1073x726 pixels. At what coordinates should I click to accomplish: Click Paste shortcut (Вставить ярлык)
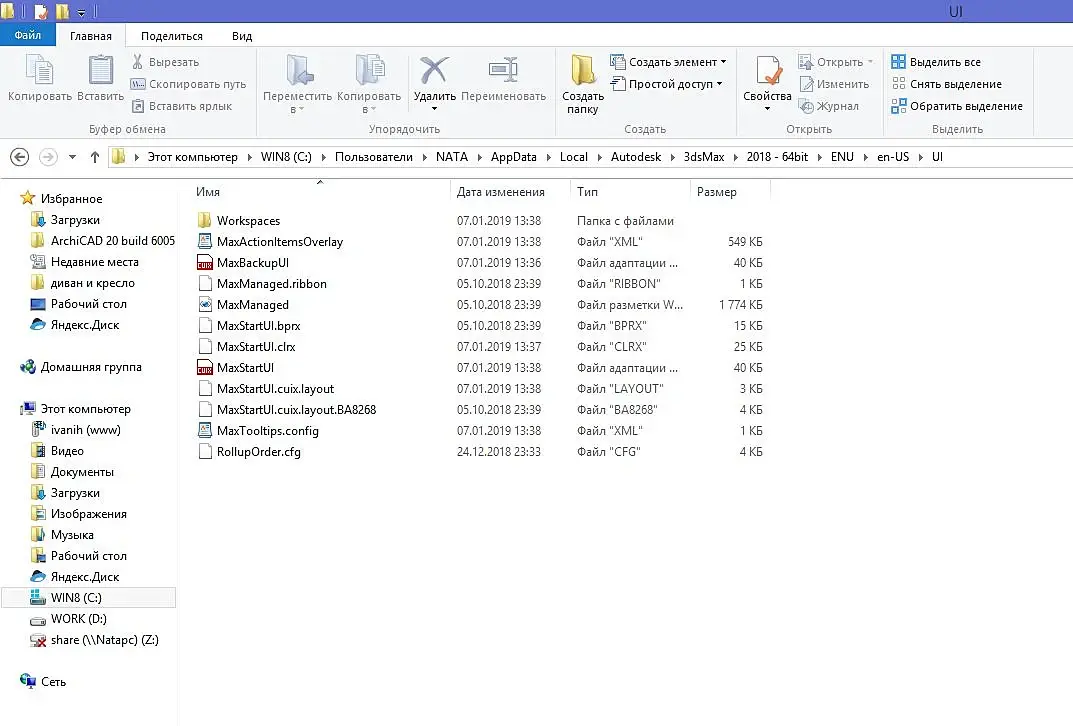(181, 105)
